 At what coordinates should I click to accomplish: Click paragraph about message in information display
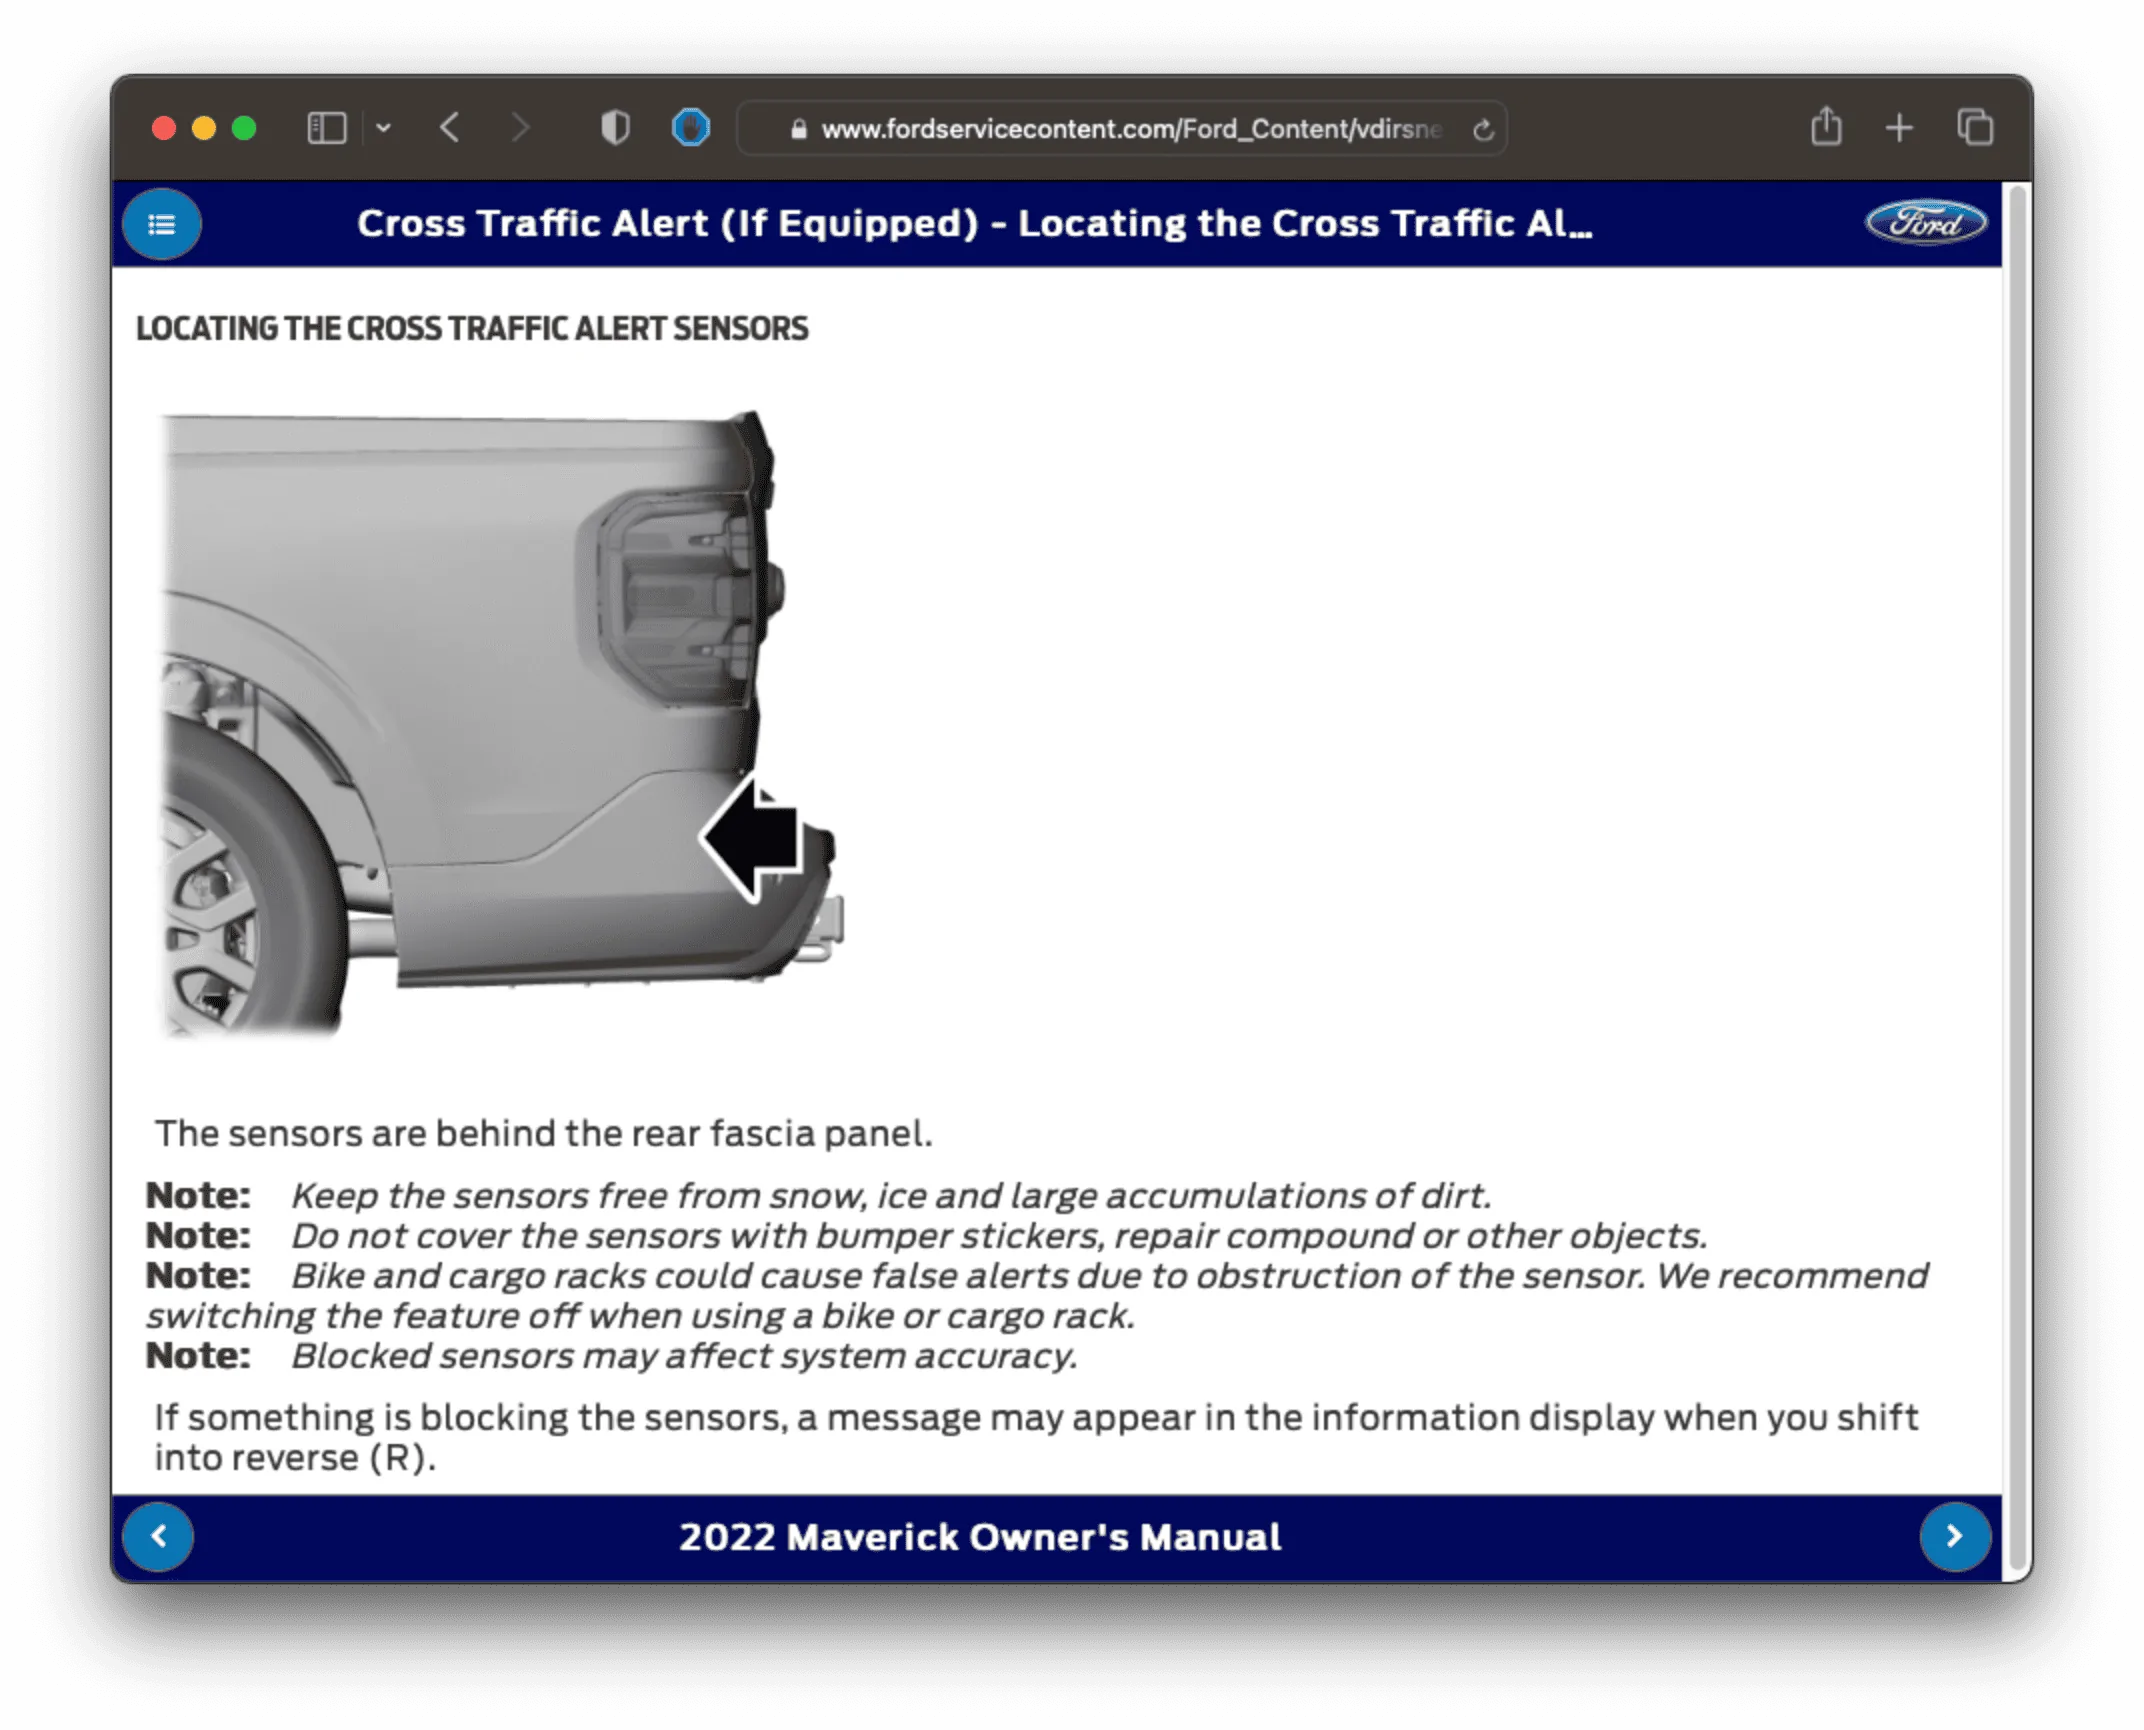pyautogui.click(x=1036, y=1438)
